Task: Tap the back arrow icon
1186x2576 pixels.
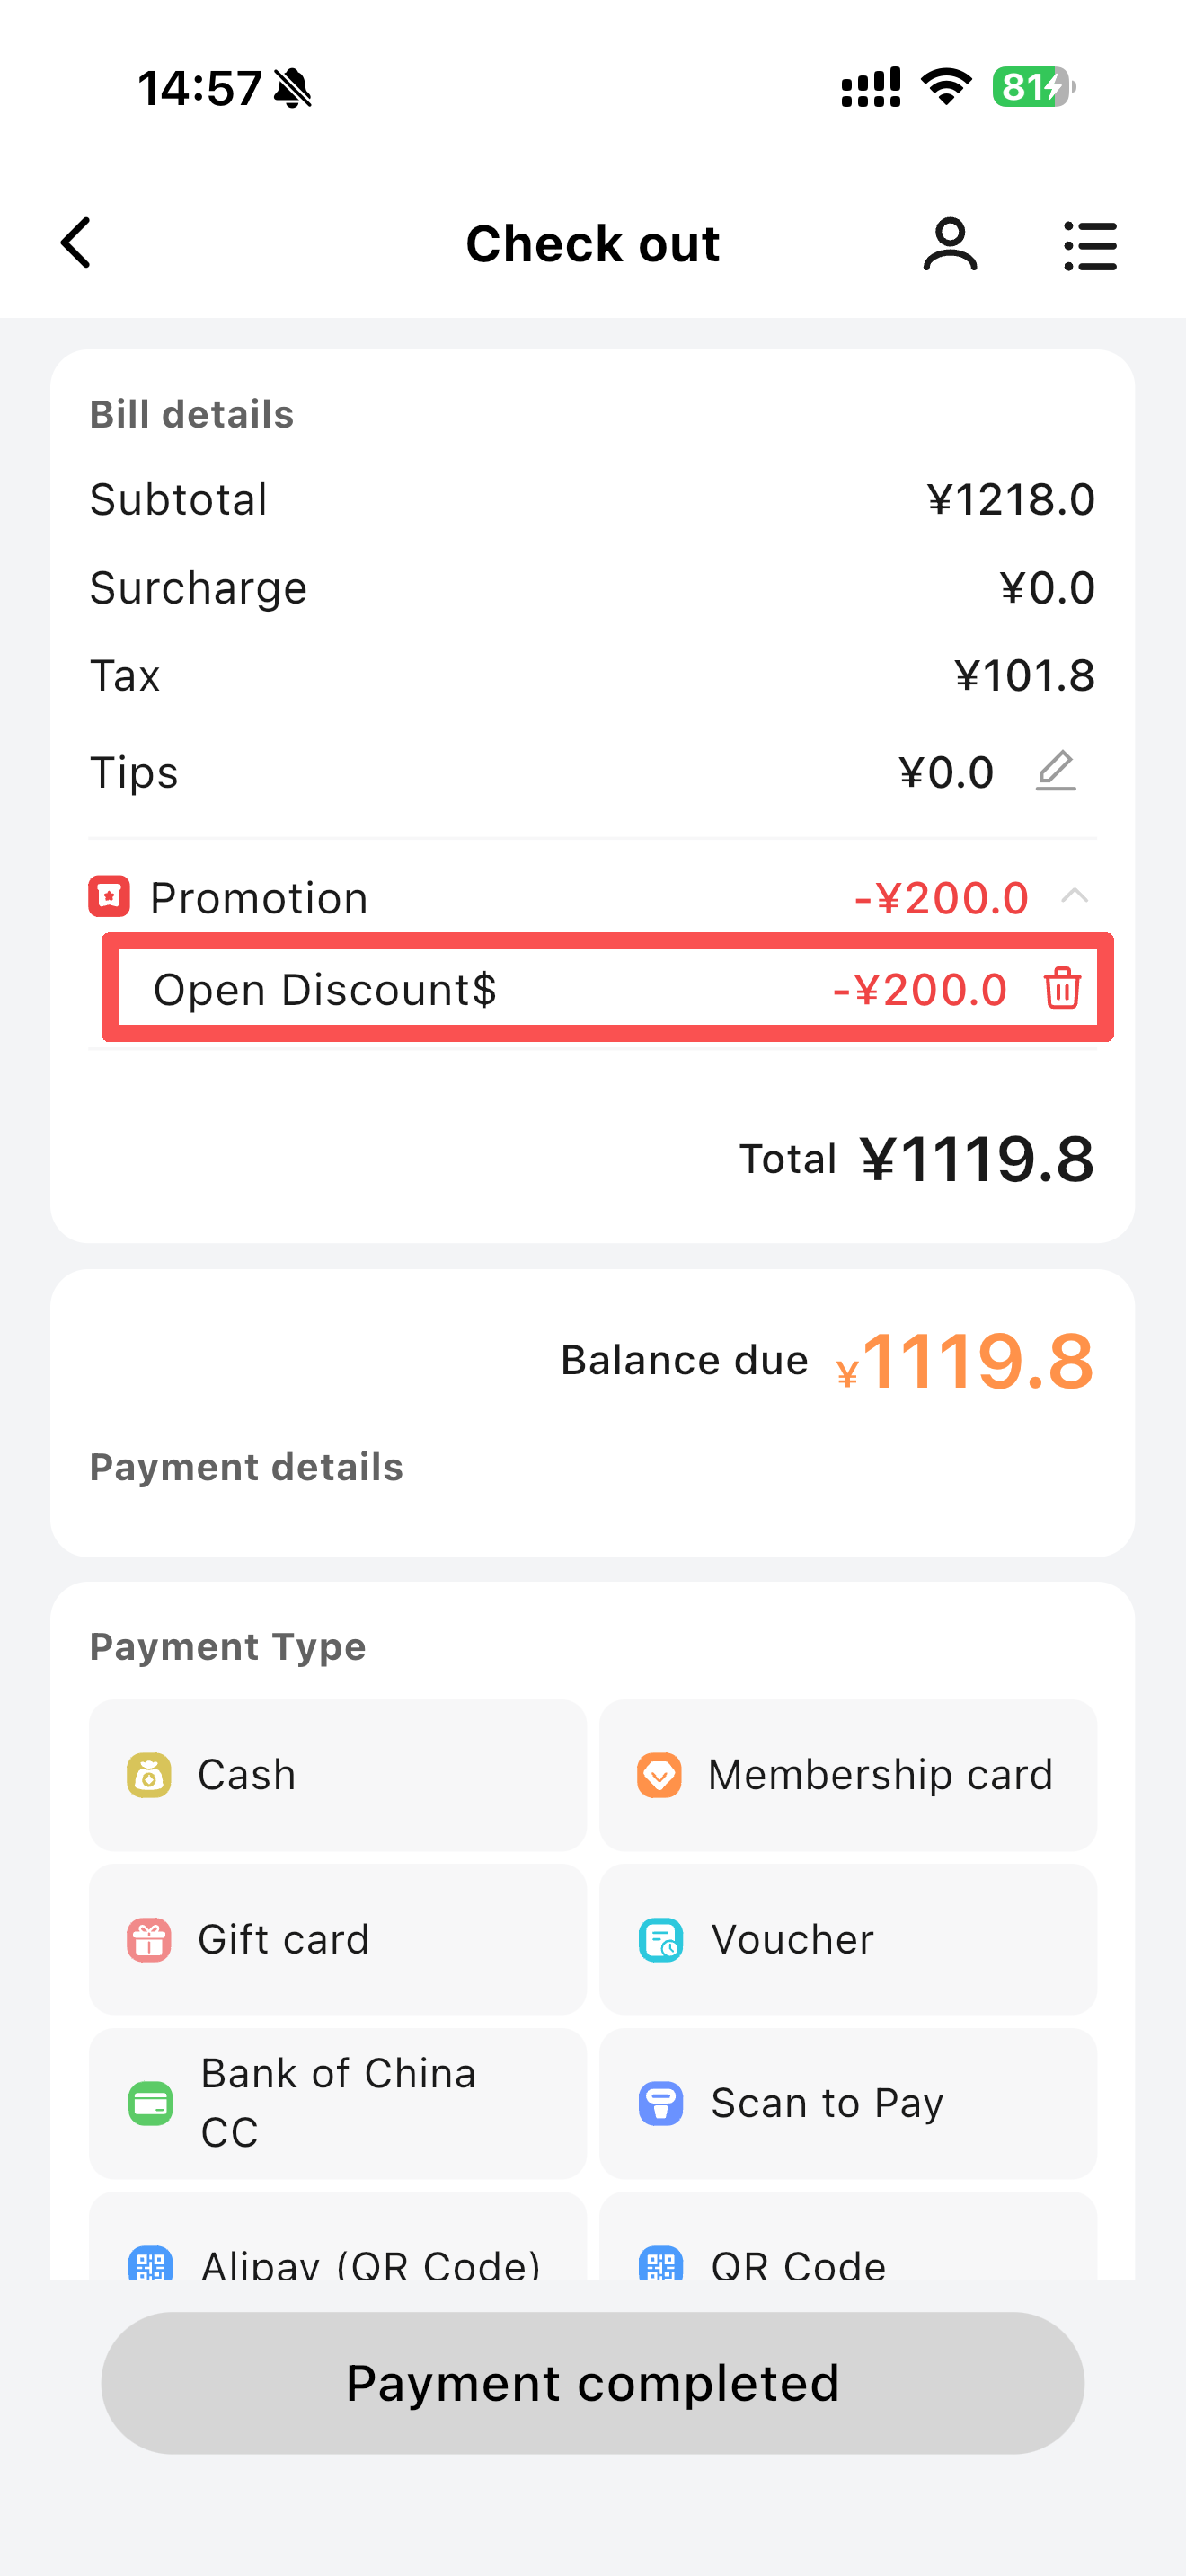Action: tap(76, 243)
